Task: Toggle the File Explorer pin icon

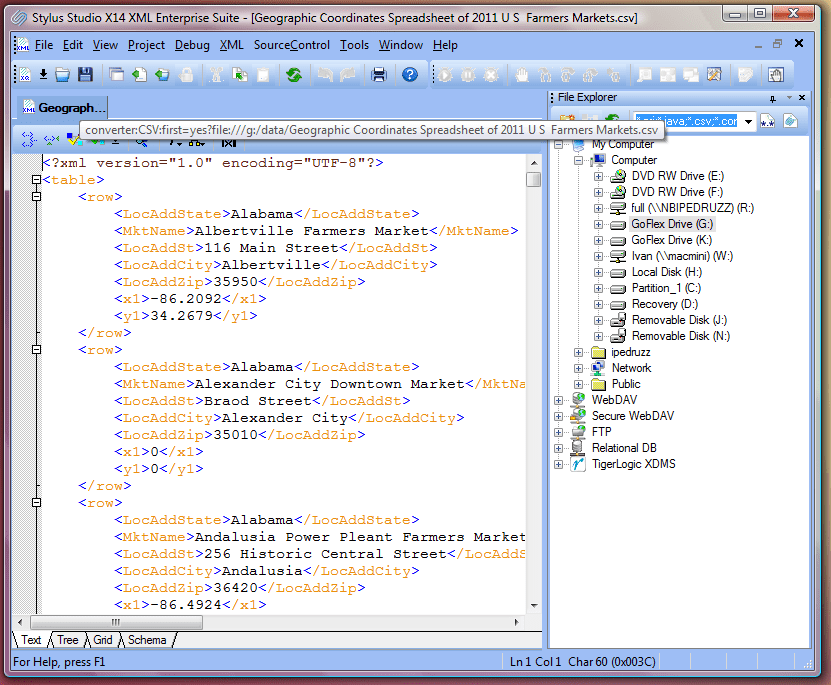Action: click(x=773, y=98)
